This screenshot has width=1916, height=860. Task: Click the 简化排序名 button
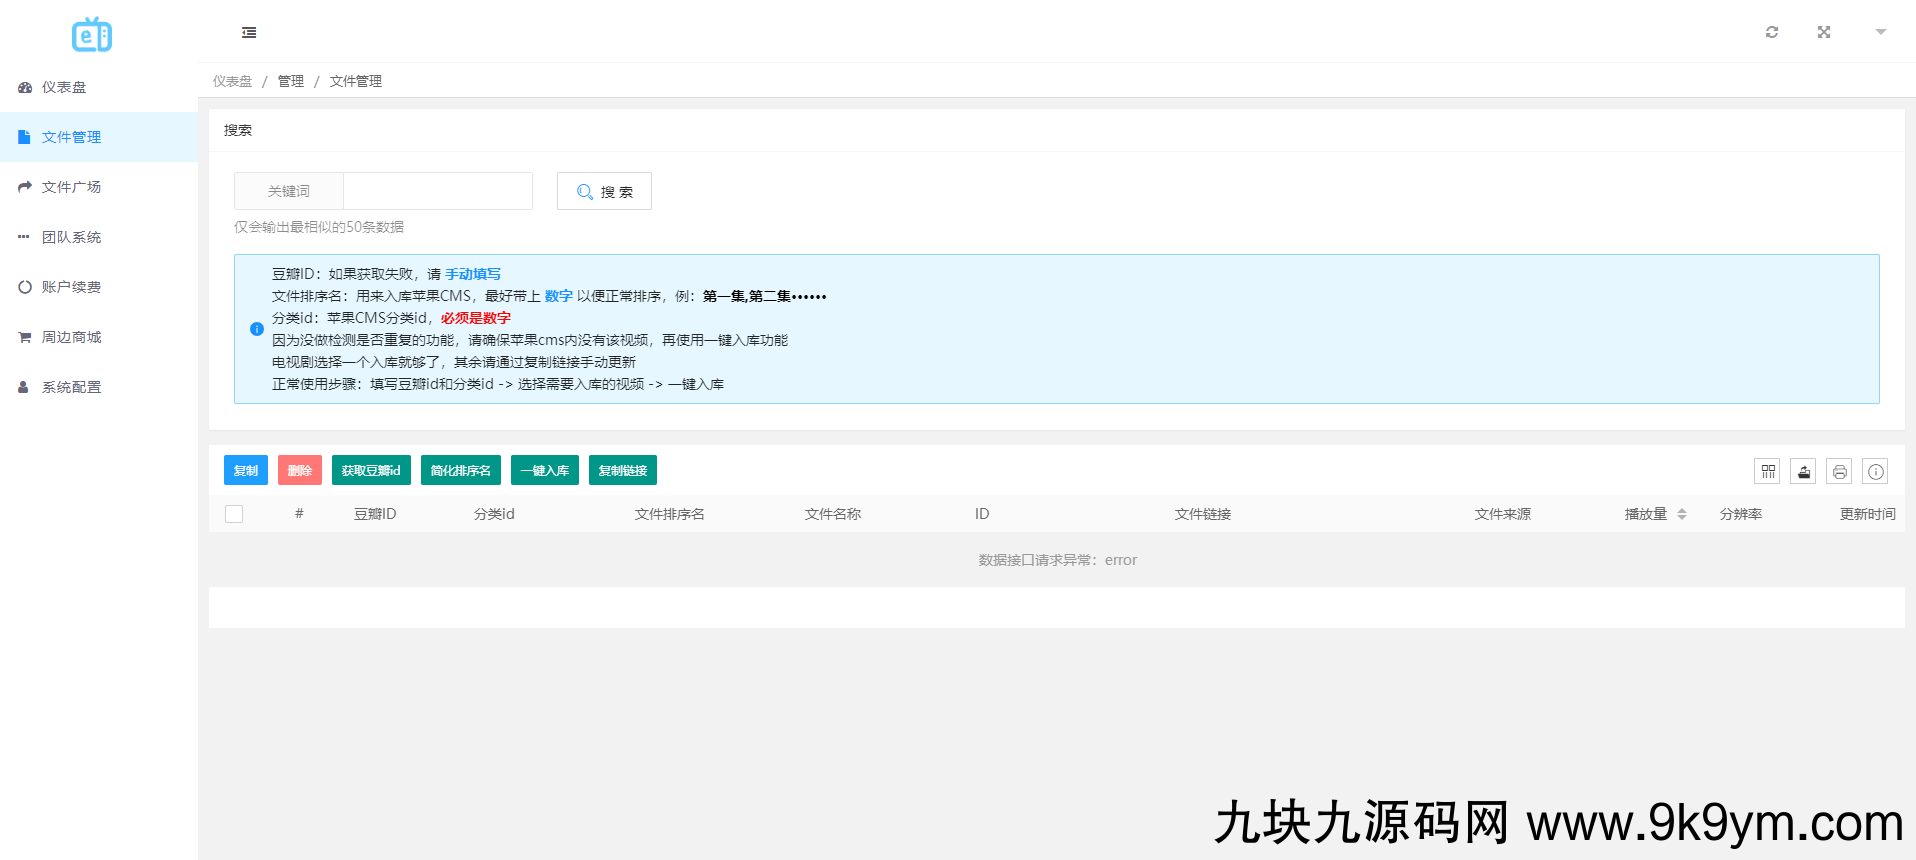pyautogui.click(x=461, y=470)
